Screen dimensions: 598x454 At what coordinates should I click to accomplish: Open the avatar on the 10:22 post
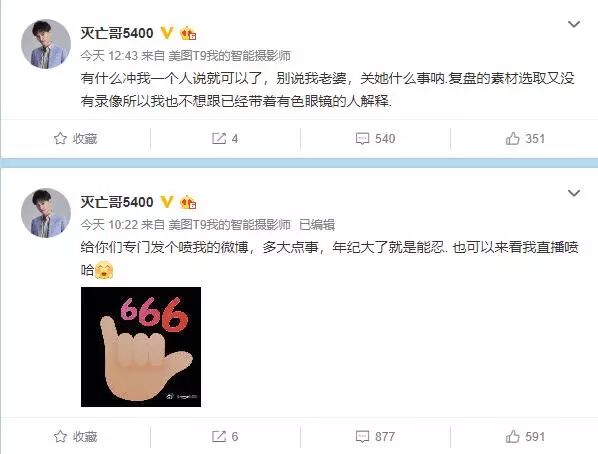46,213
